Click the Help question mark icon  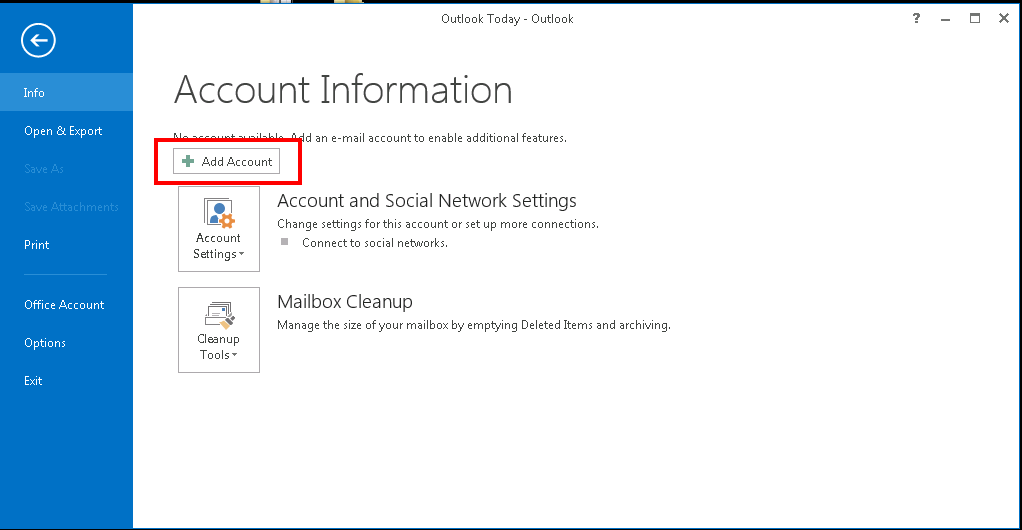(x=916, y=18)
